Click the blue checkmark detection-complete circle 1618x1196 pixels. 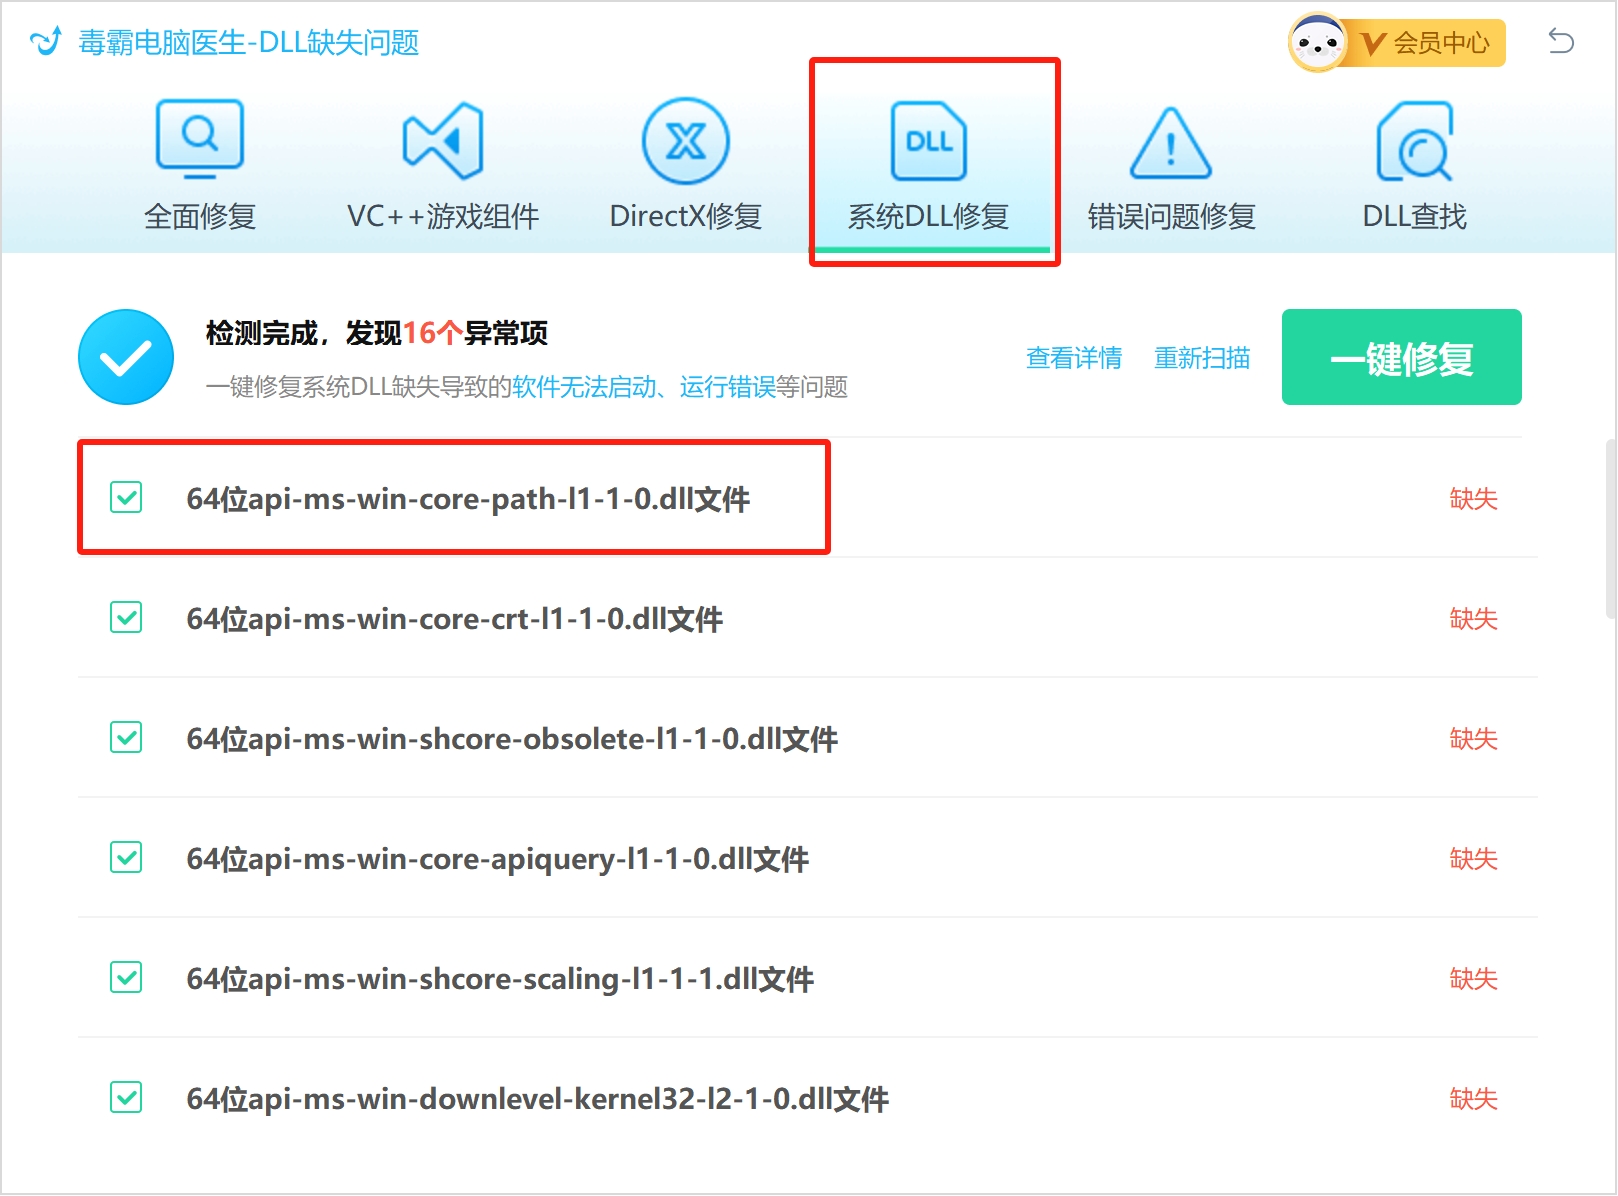125,356
